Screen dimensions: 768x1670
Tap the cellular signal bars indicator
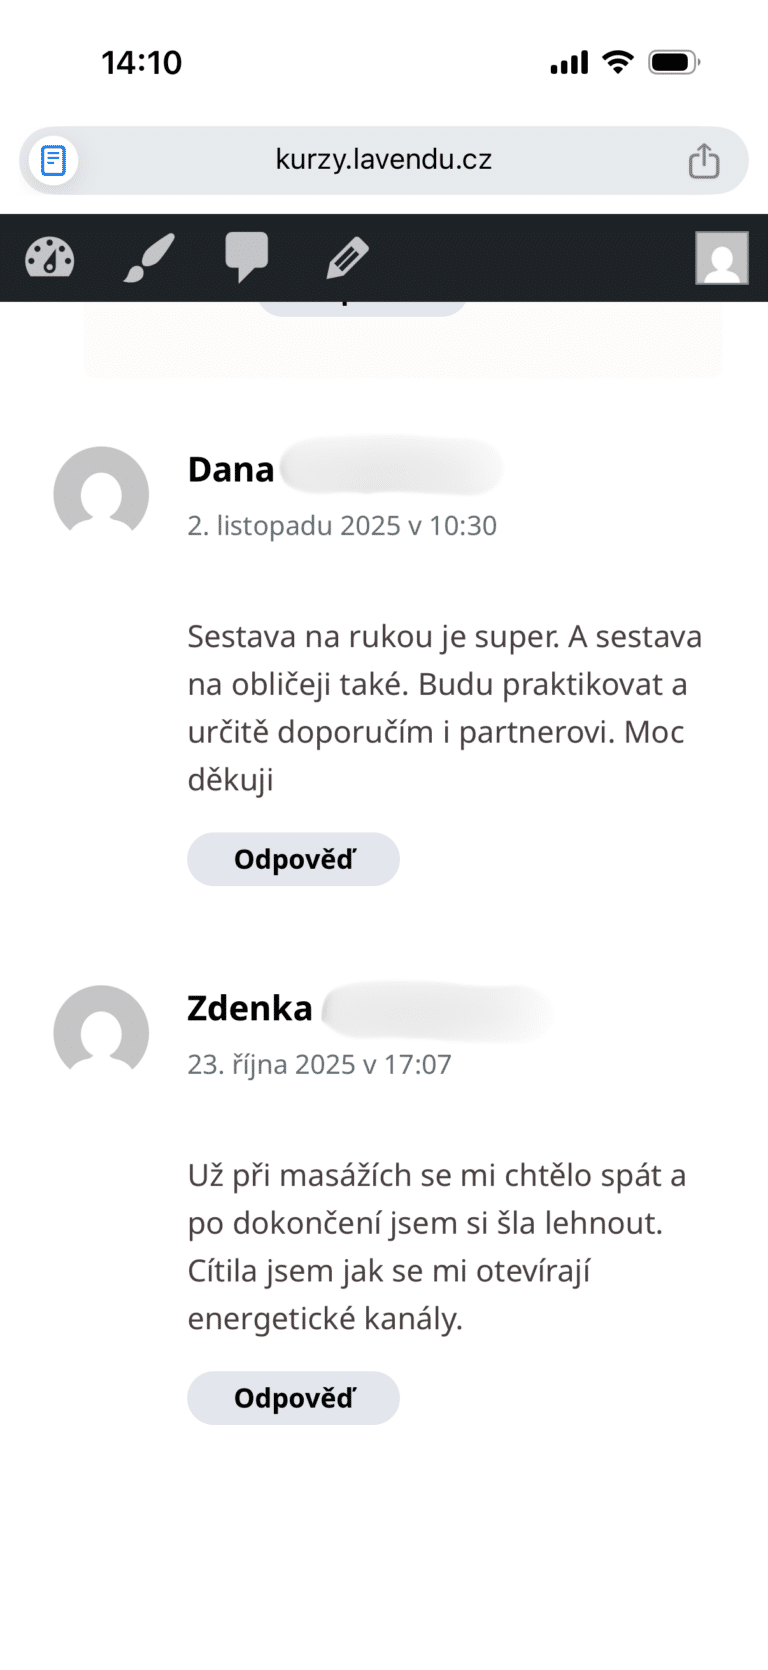[567, 61]
